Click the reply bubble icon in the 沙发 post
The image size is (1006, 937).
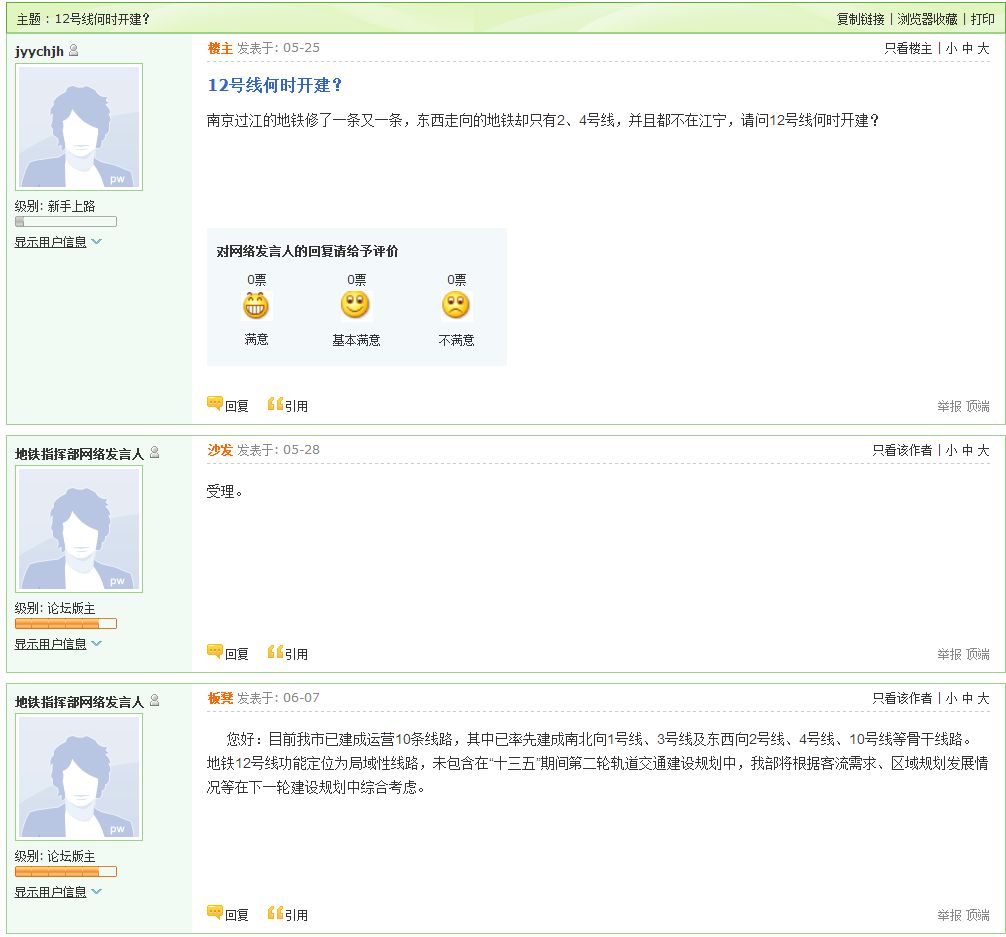[x=214, y=651]
